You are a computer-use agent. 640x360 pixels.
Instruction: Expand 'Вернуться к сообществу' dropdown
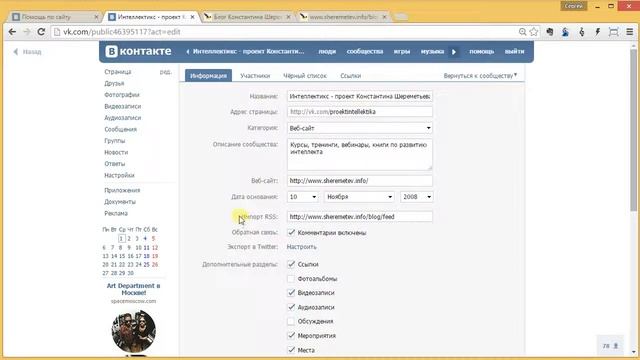(x=480, y=76)
